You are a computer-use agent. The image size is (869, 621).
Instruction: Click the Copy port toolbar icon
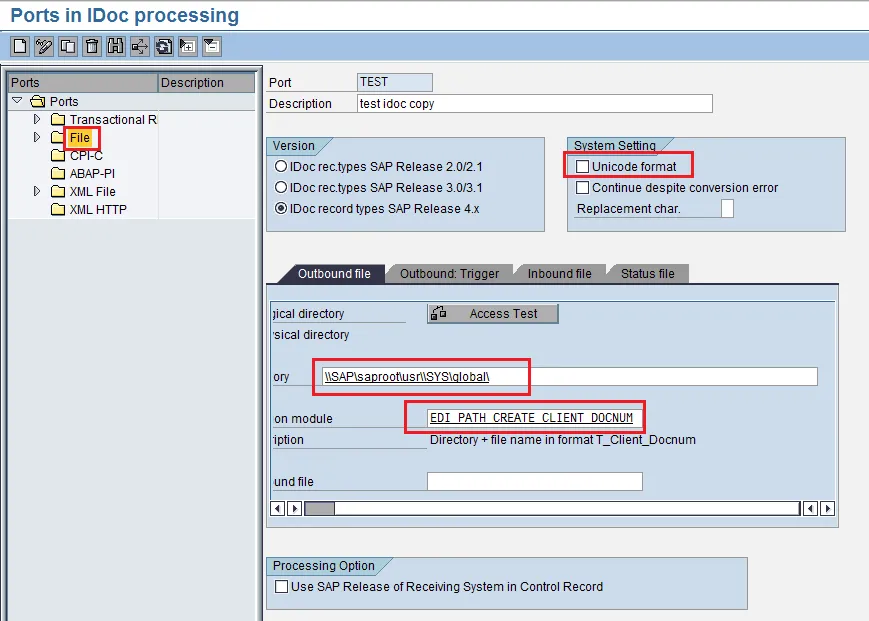(68, 46)
